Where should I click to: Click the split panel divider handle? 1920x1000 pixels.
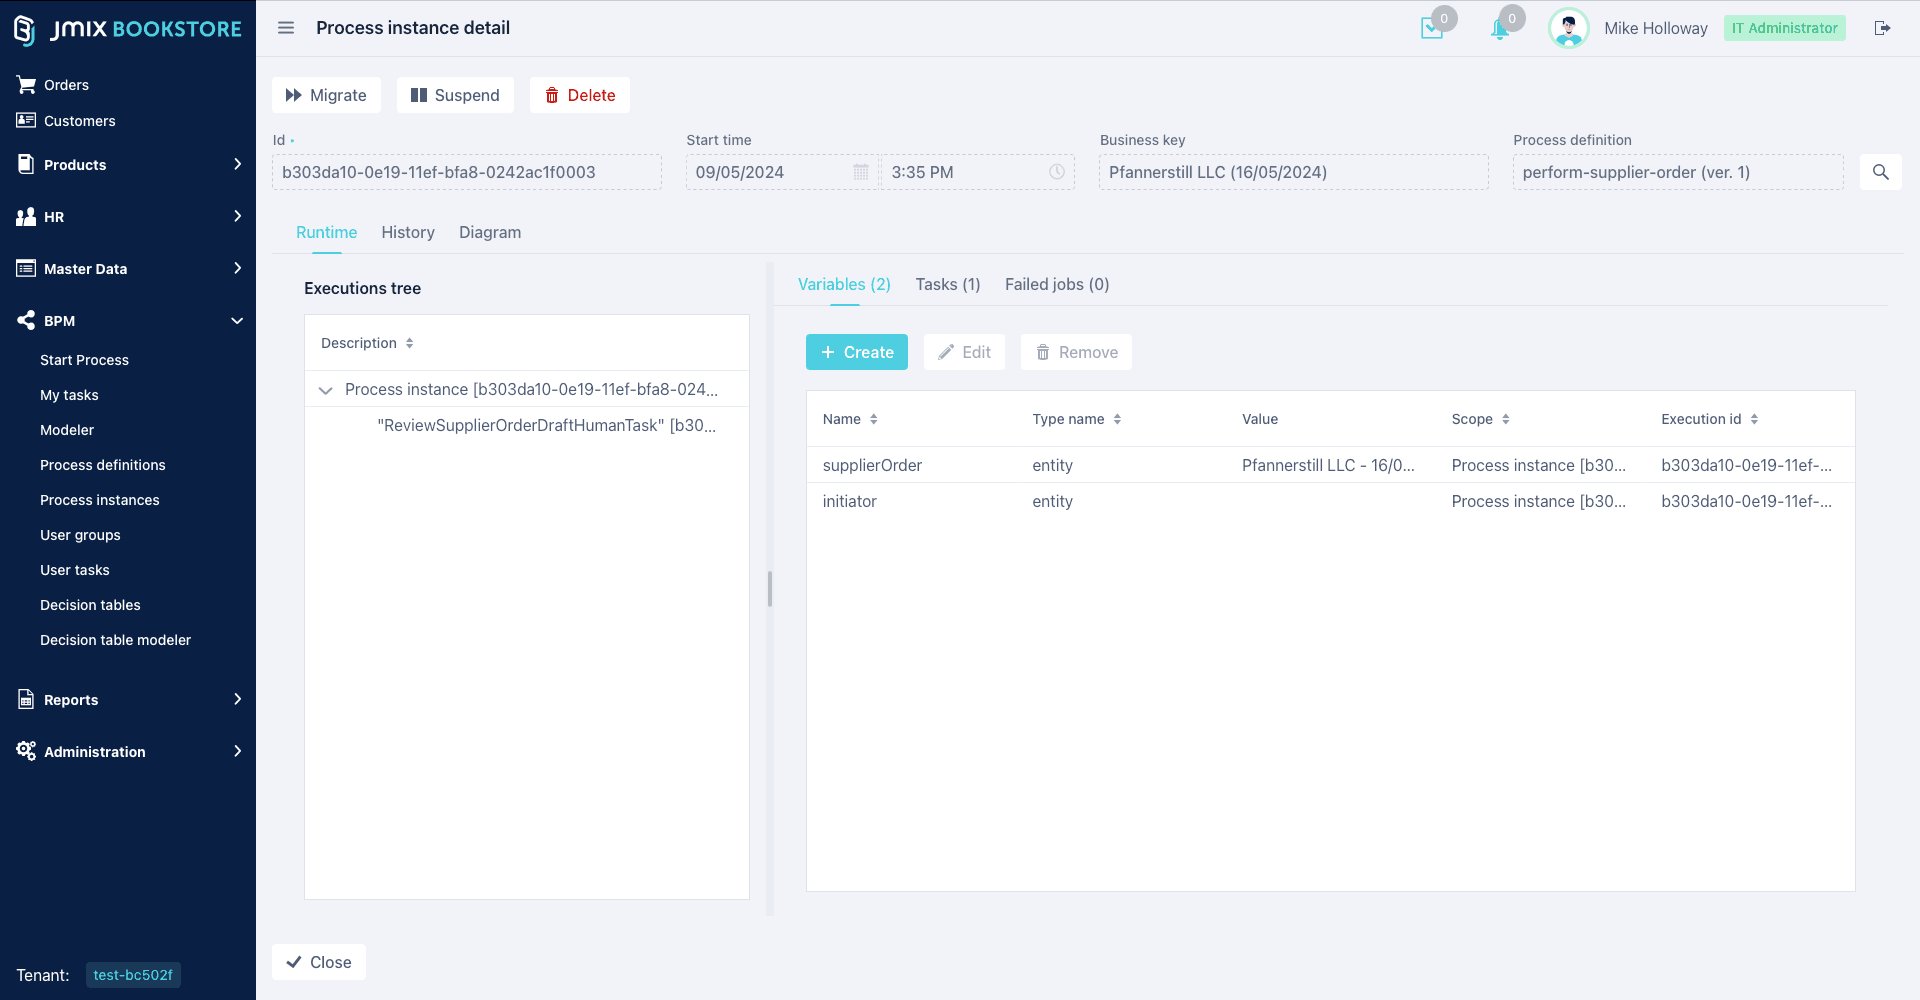770,589
